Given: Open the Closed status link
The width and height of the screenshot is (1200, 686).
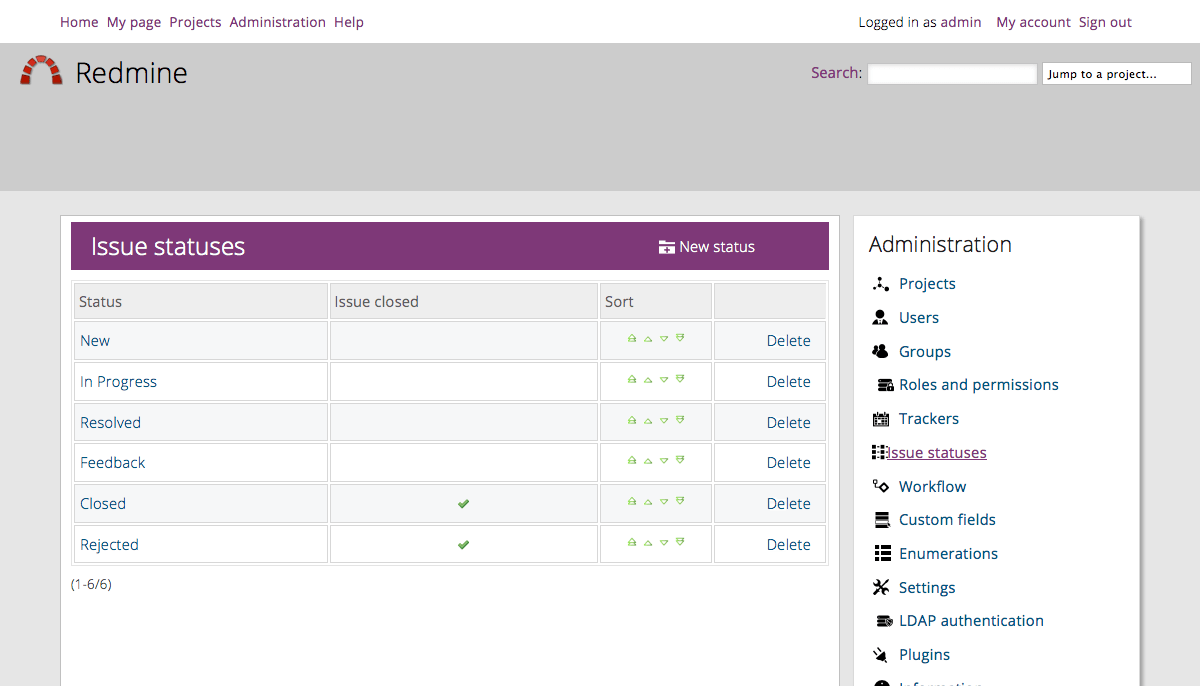Looking at the screenshot, I should point(103,504).
